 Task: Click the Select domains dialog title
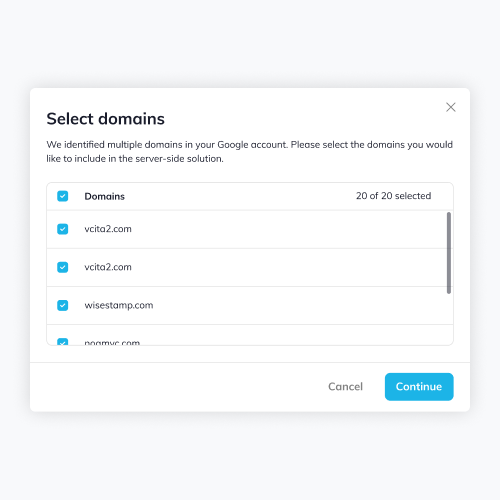(105, 119)
